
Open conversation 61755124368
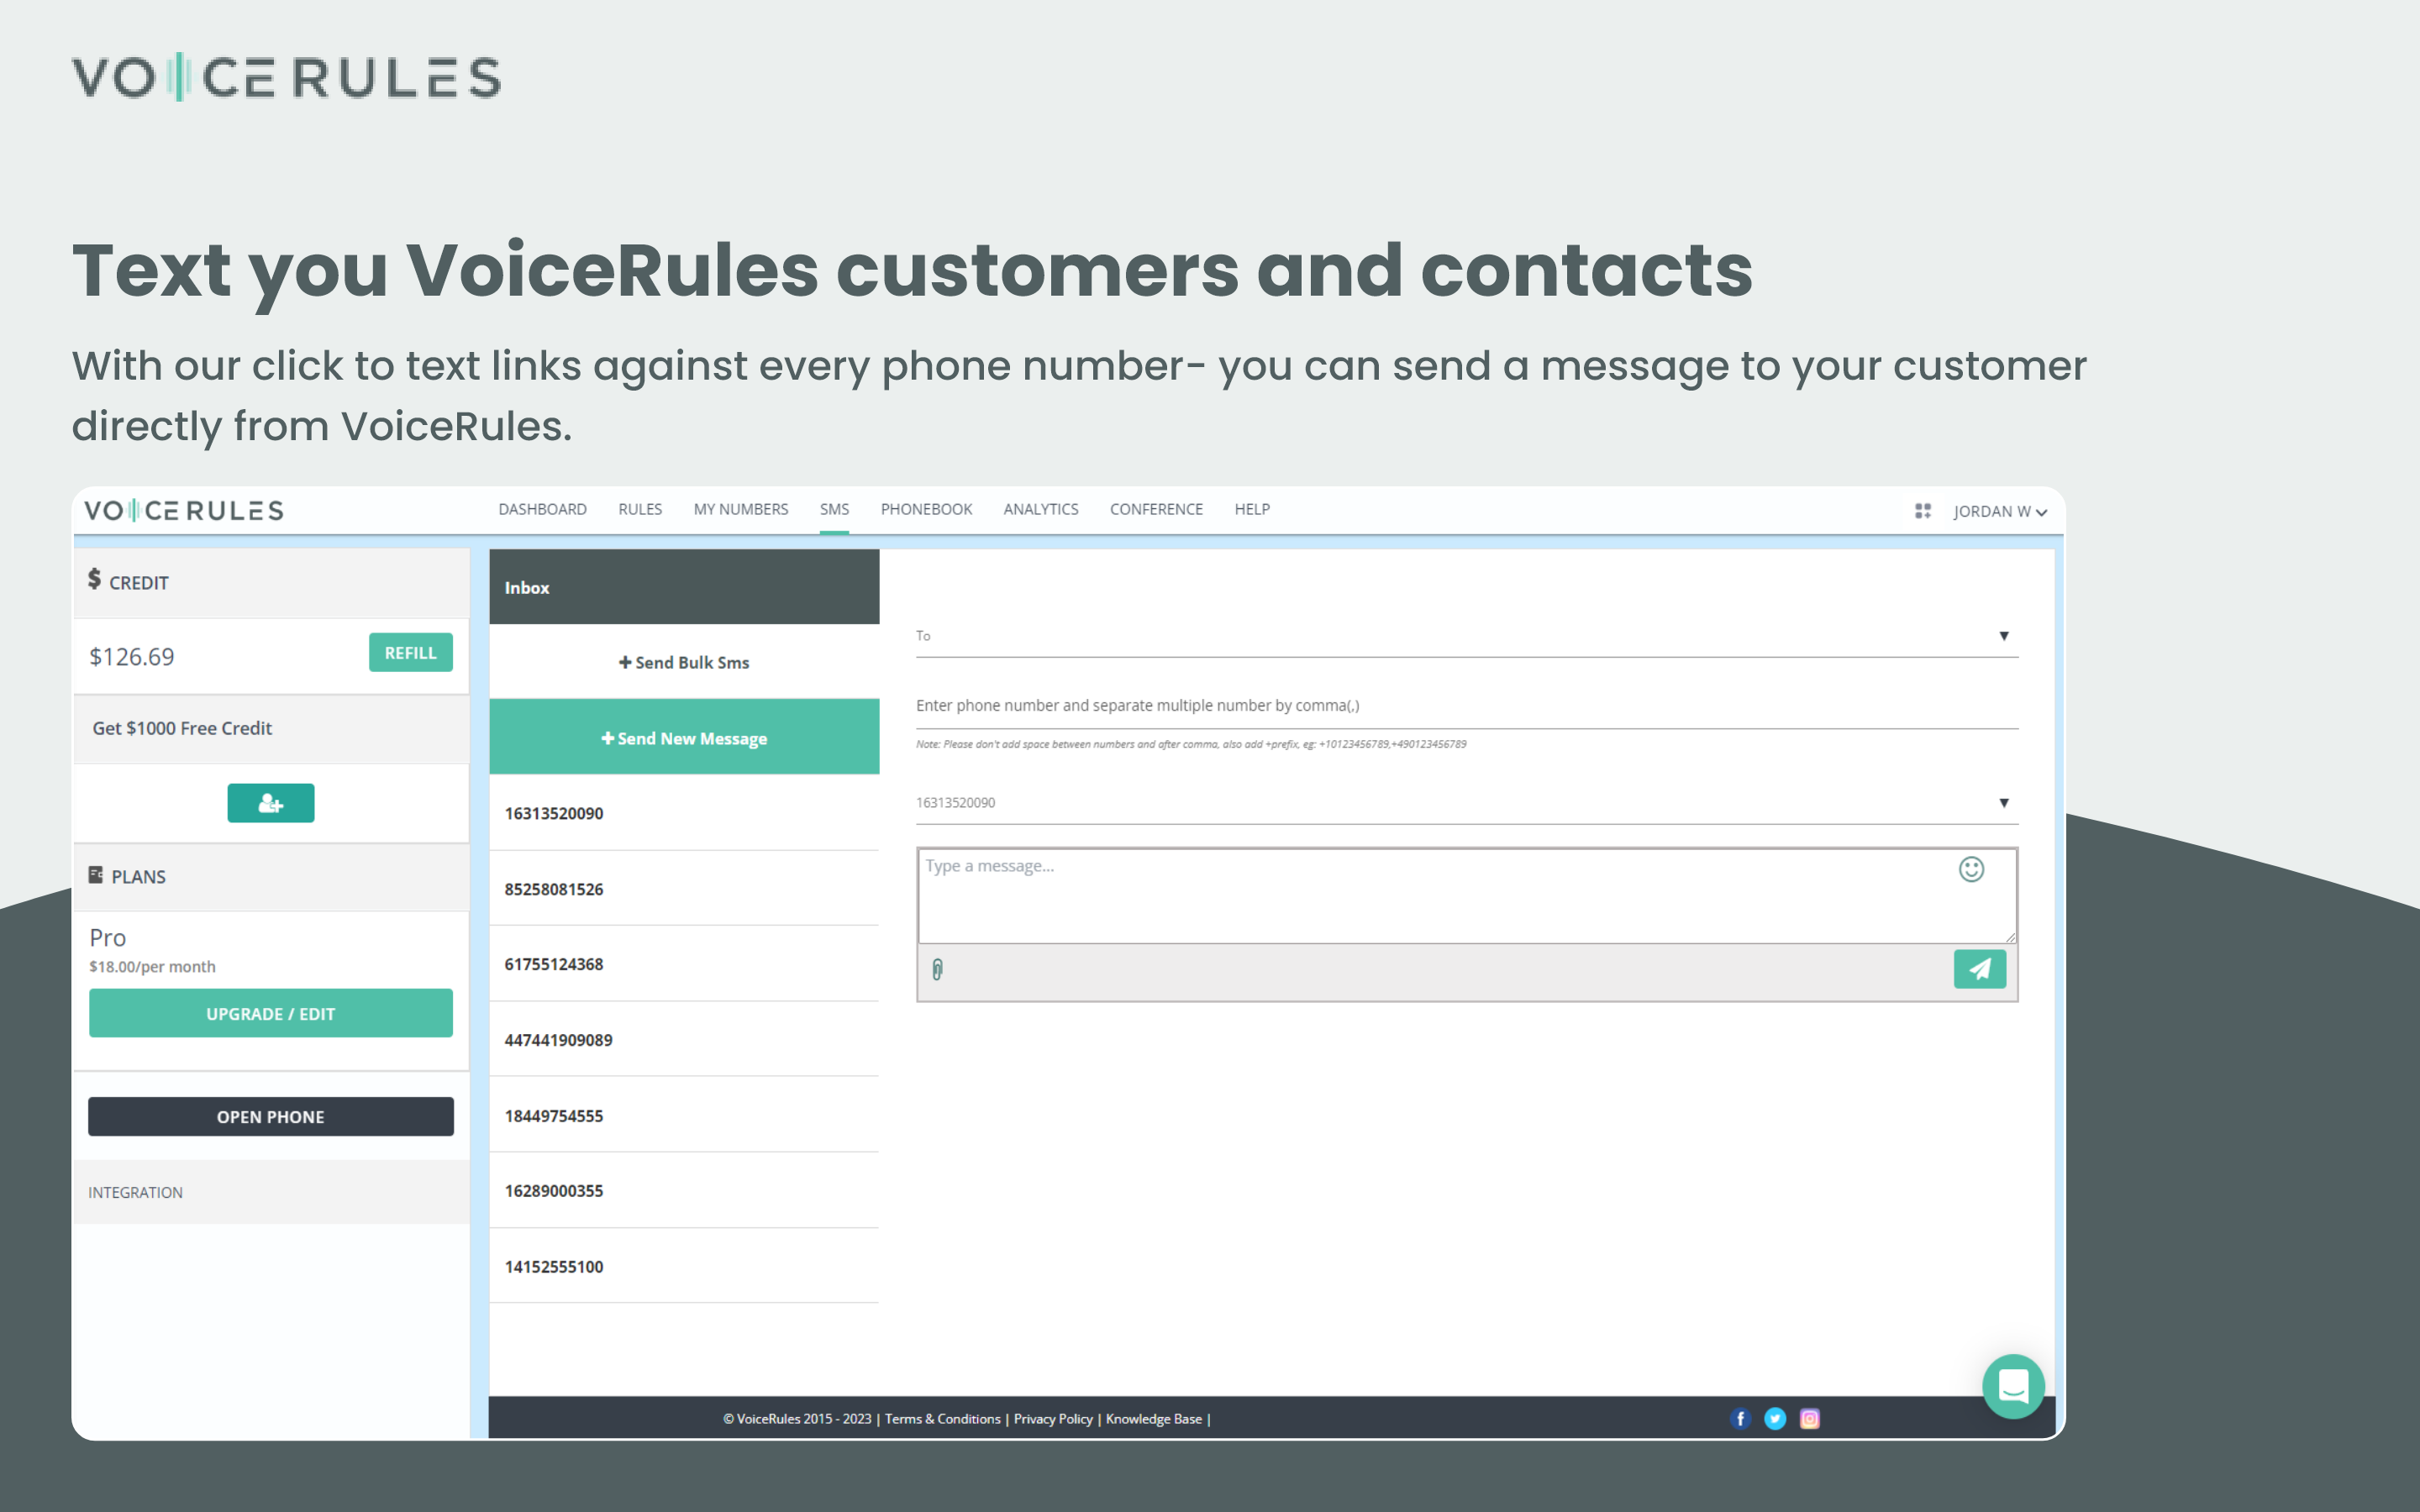tap(684, 964)
